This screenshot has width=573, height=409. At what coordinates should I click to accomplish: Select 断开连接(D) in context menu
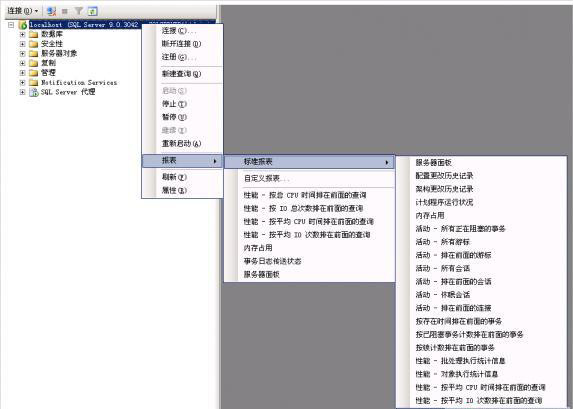[x=182, y=44]
